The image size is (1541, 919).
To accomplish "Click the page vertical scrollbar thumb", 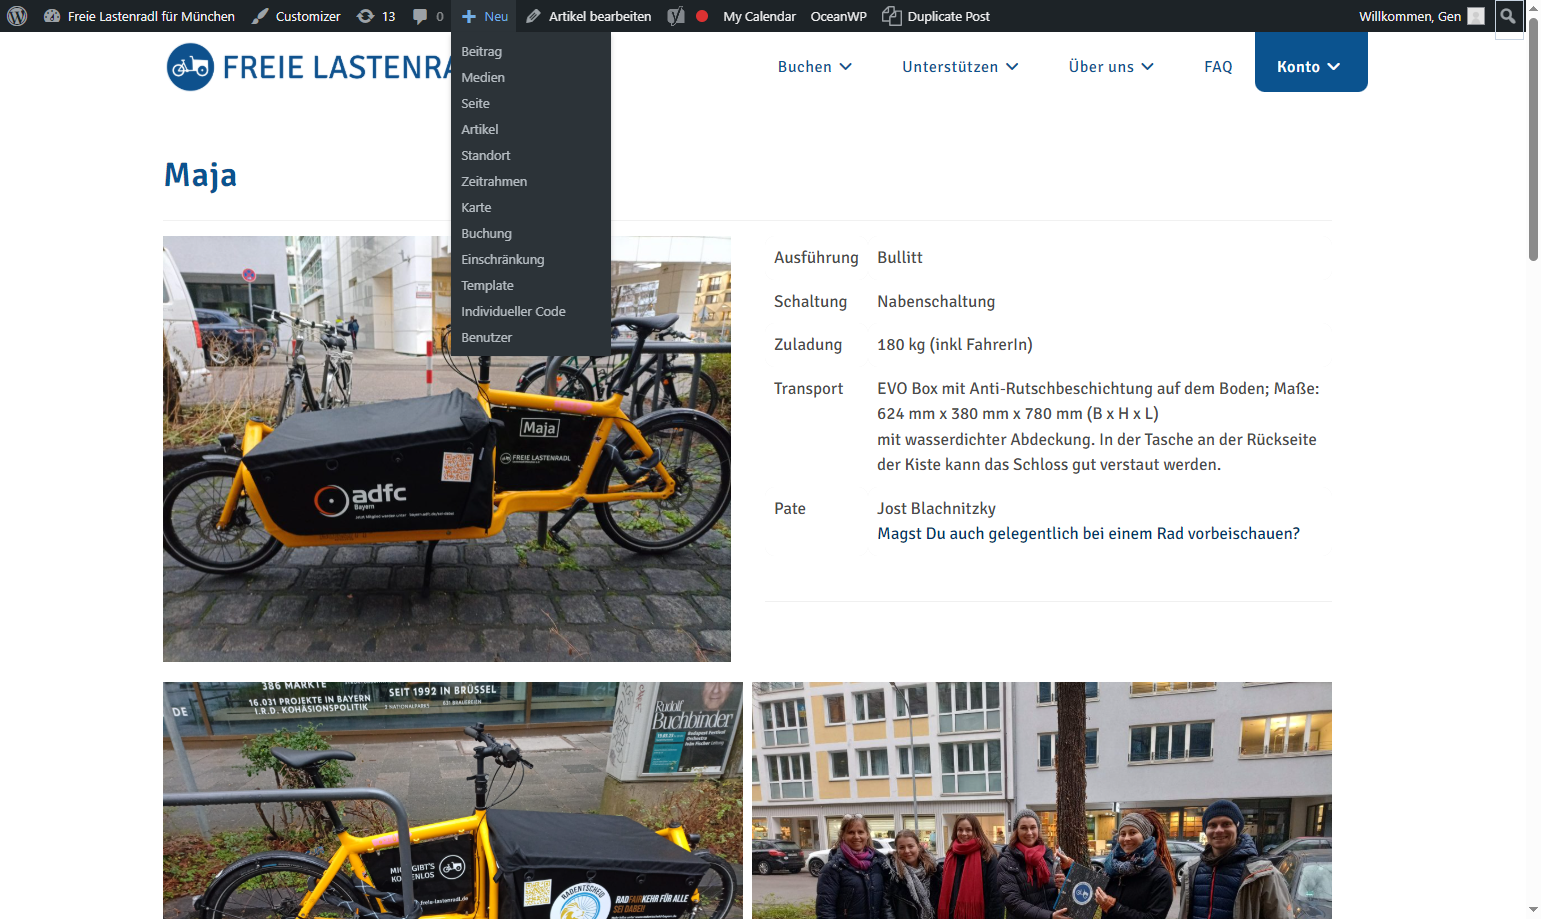I will [x=1533, y=138].
